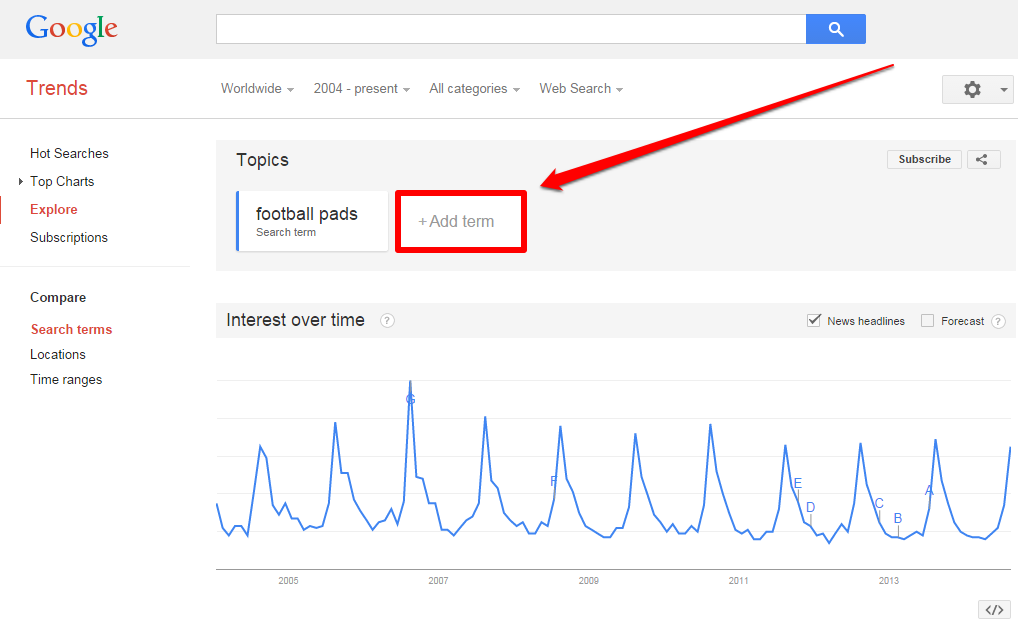Click the Add term box
This screenshot has width=1018, height=624.
461,221
